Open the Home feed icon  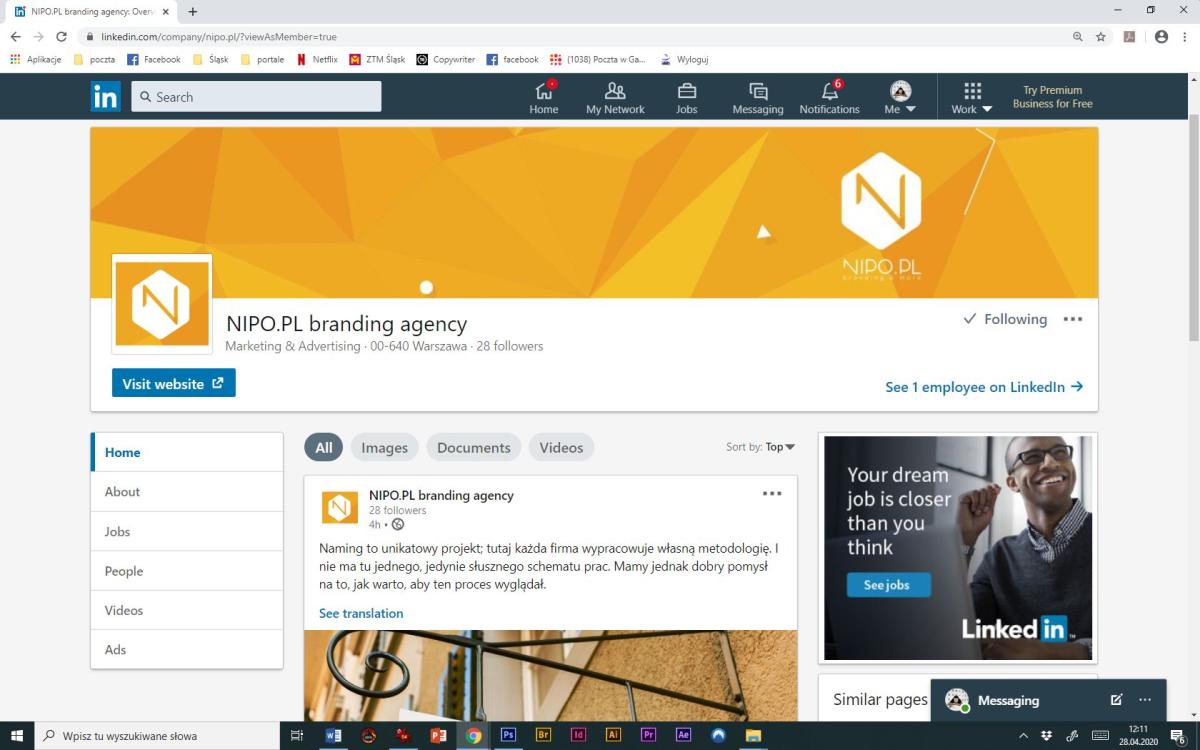(544, 91)
